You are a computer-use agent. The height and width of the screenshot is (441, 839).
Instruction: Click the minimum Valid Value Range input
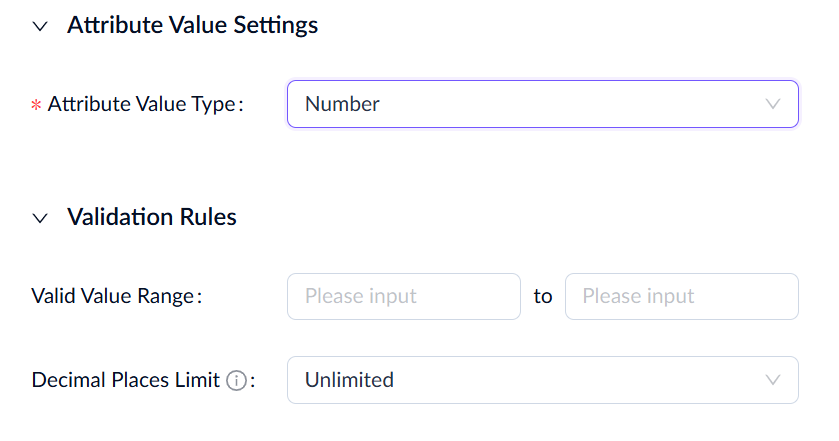pyautogui.click(x=403, y=296)
